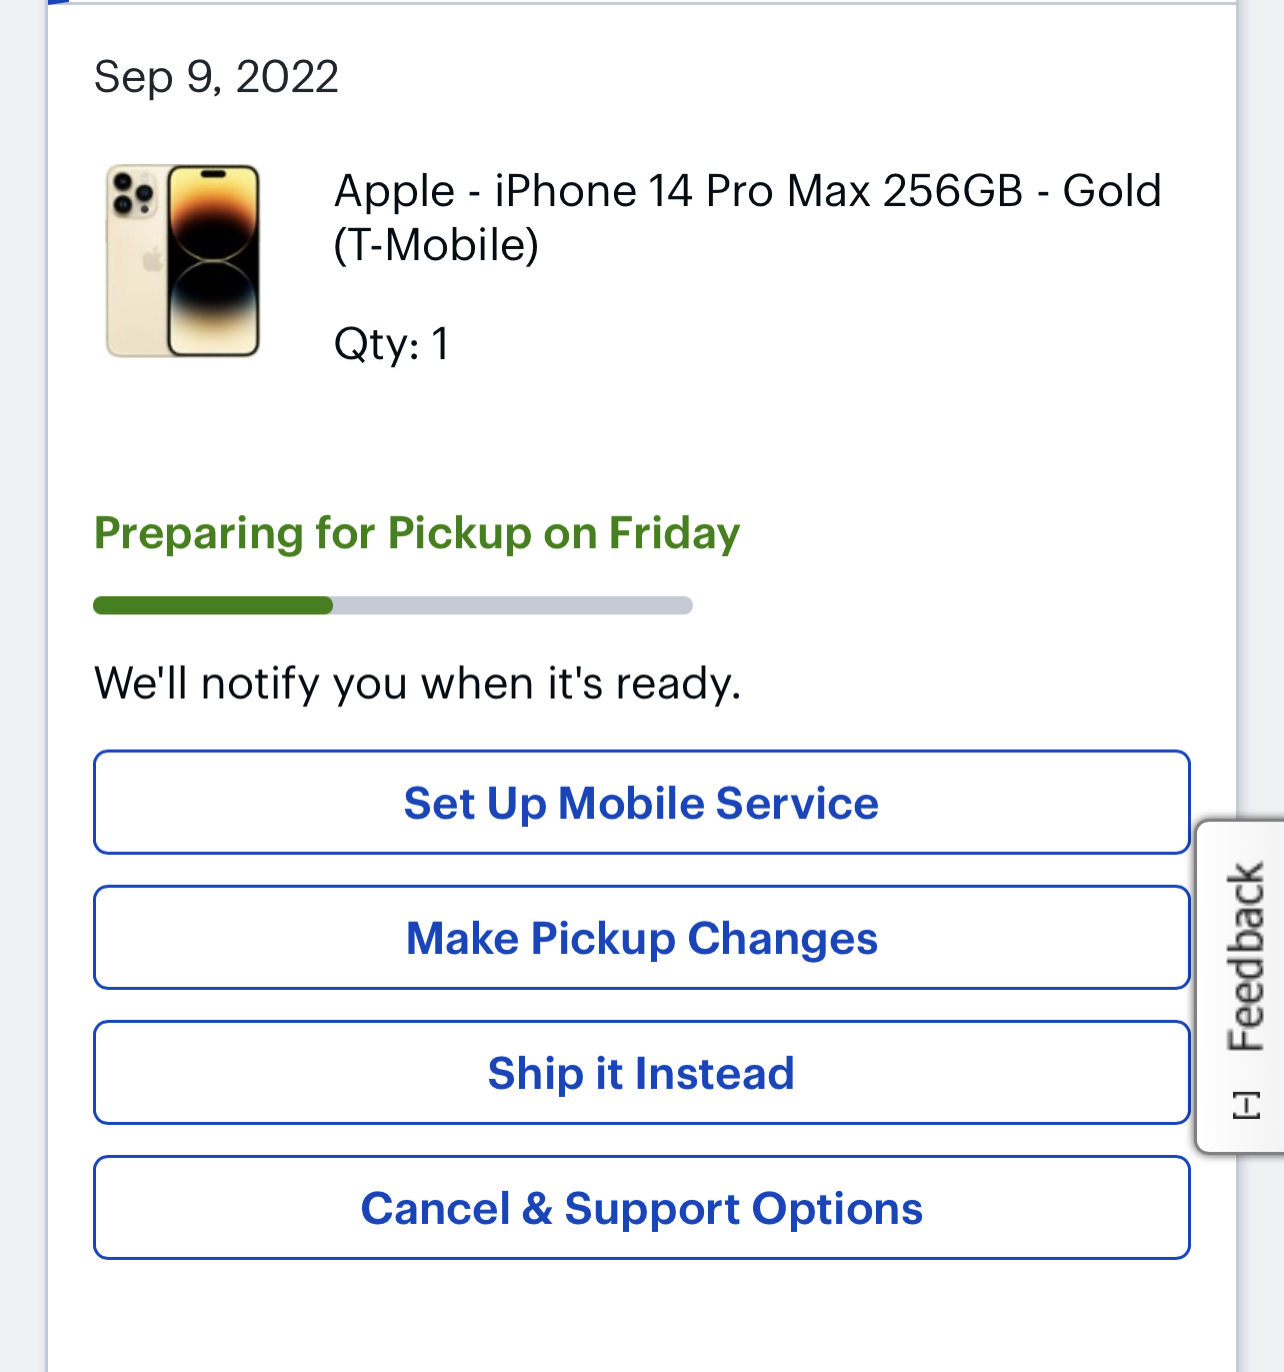1284x1372 pixels.
Task: Click the gray unfilled part of progress bar
Action: (513, 605)
